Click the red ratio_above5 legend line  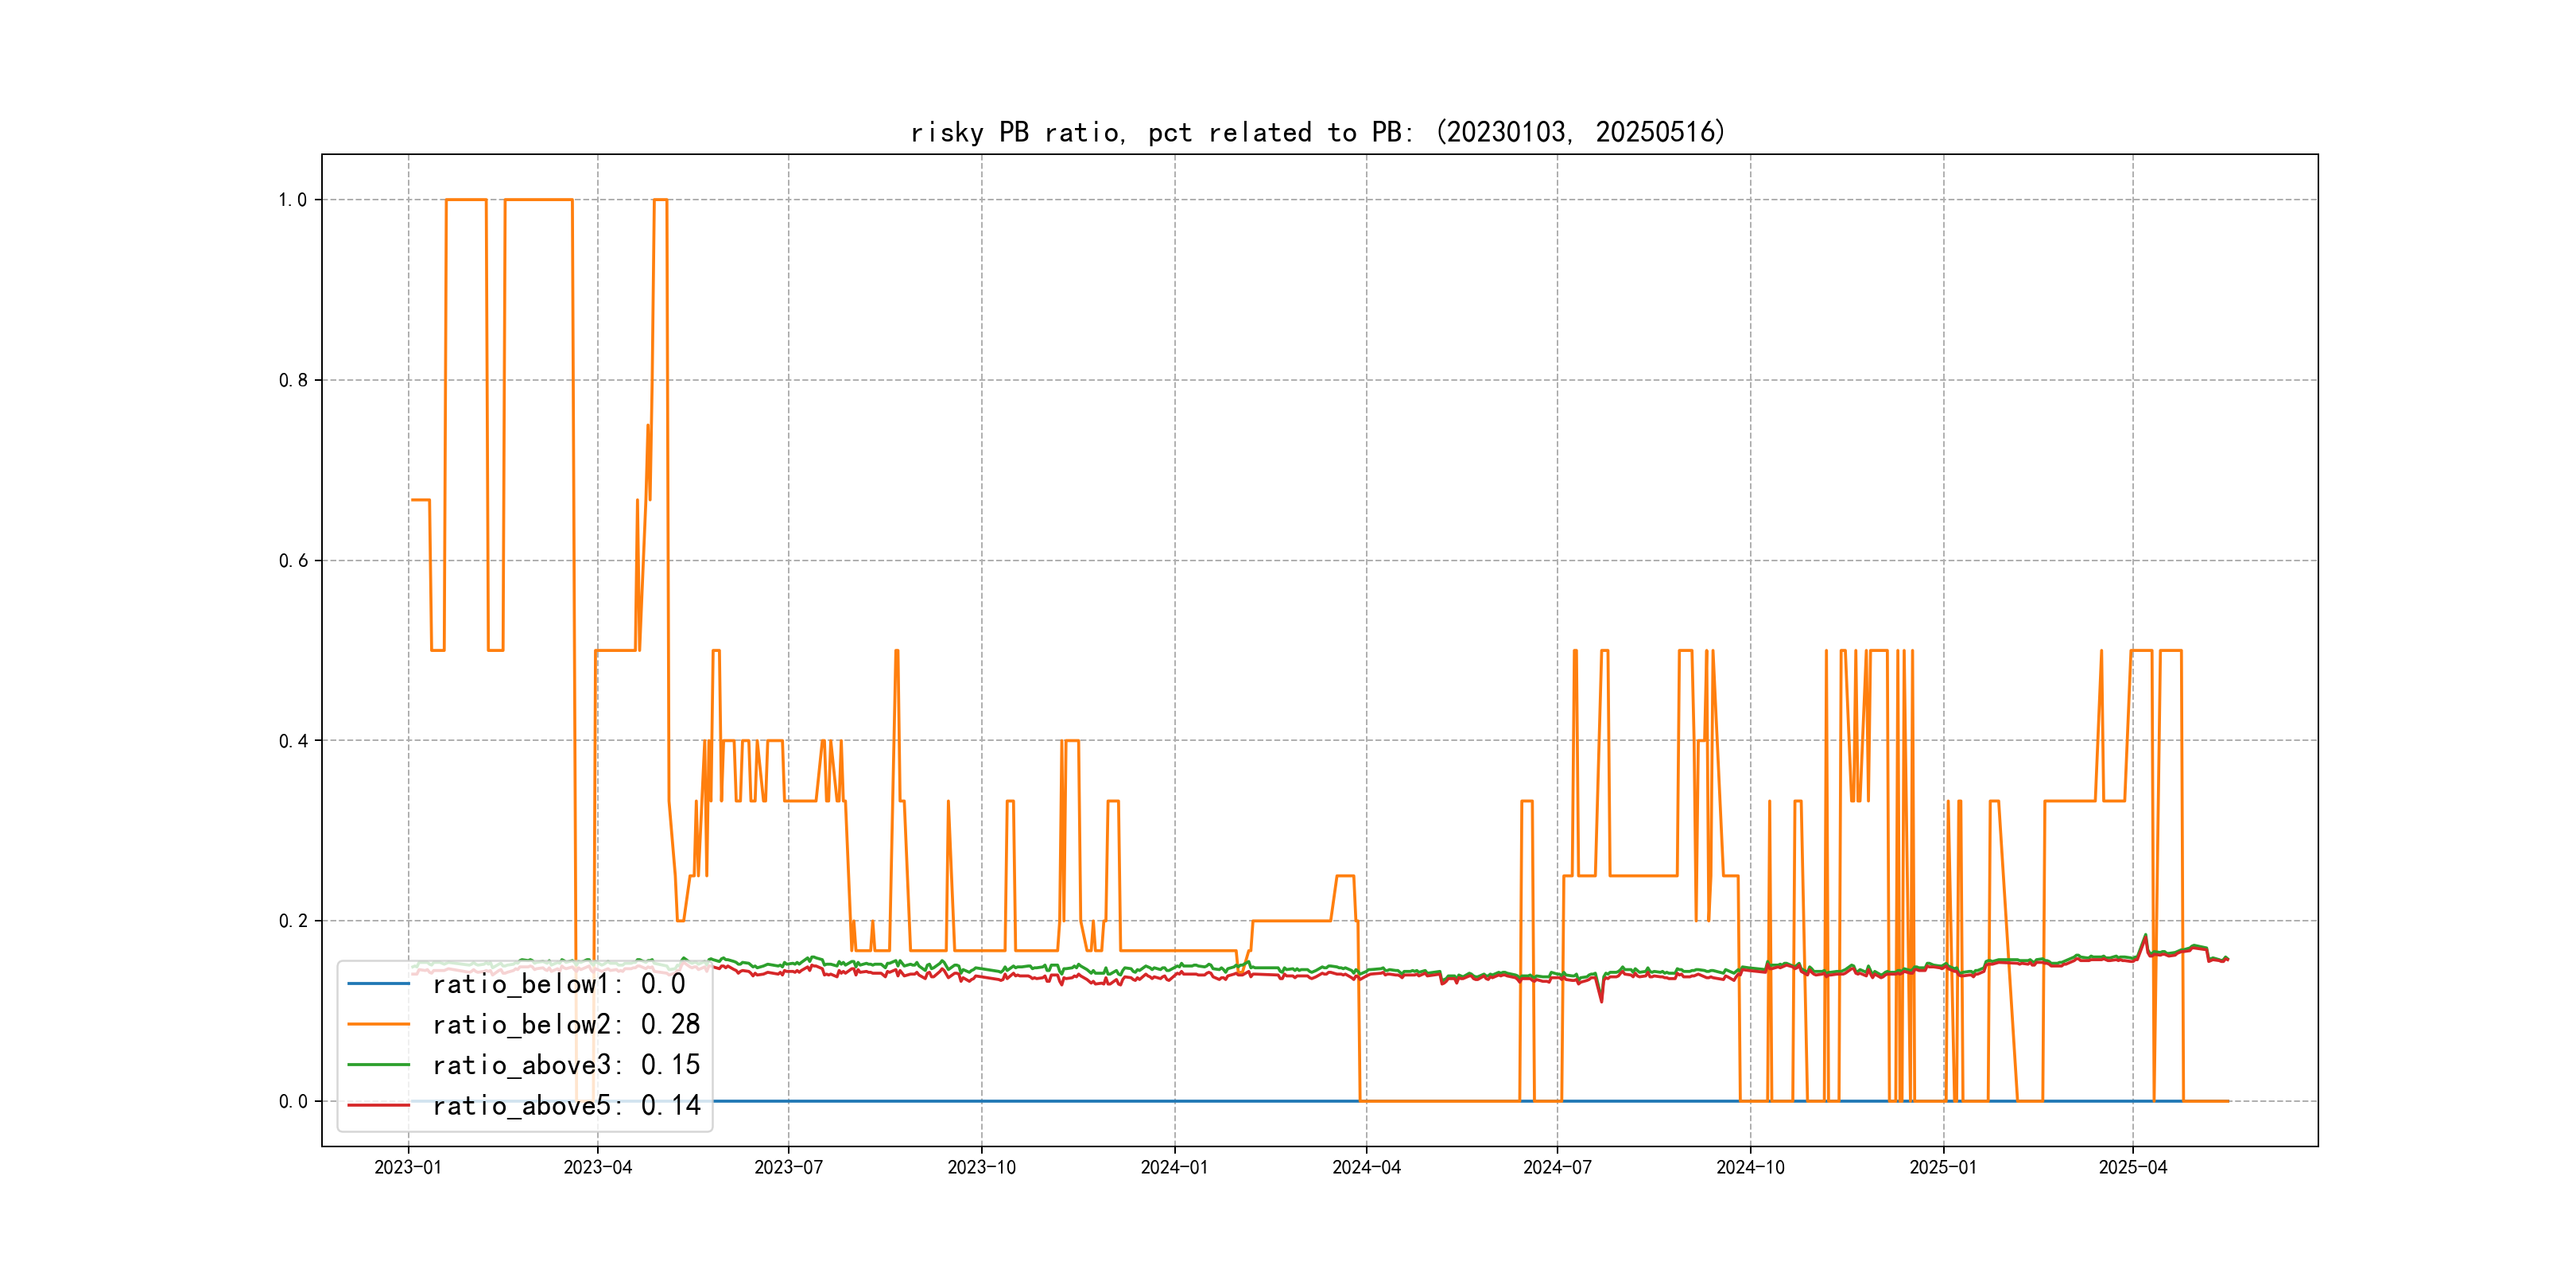point(378,1105)
